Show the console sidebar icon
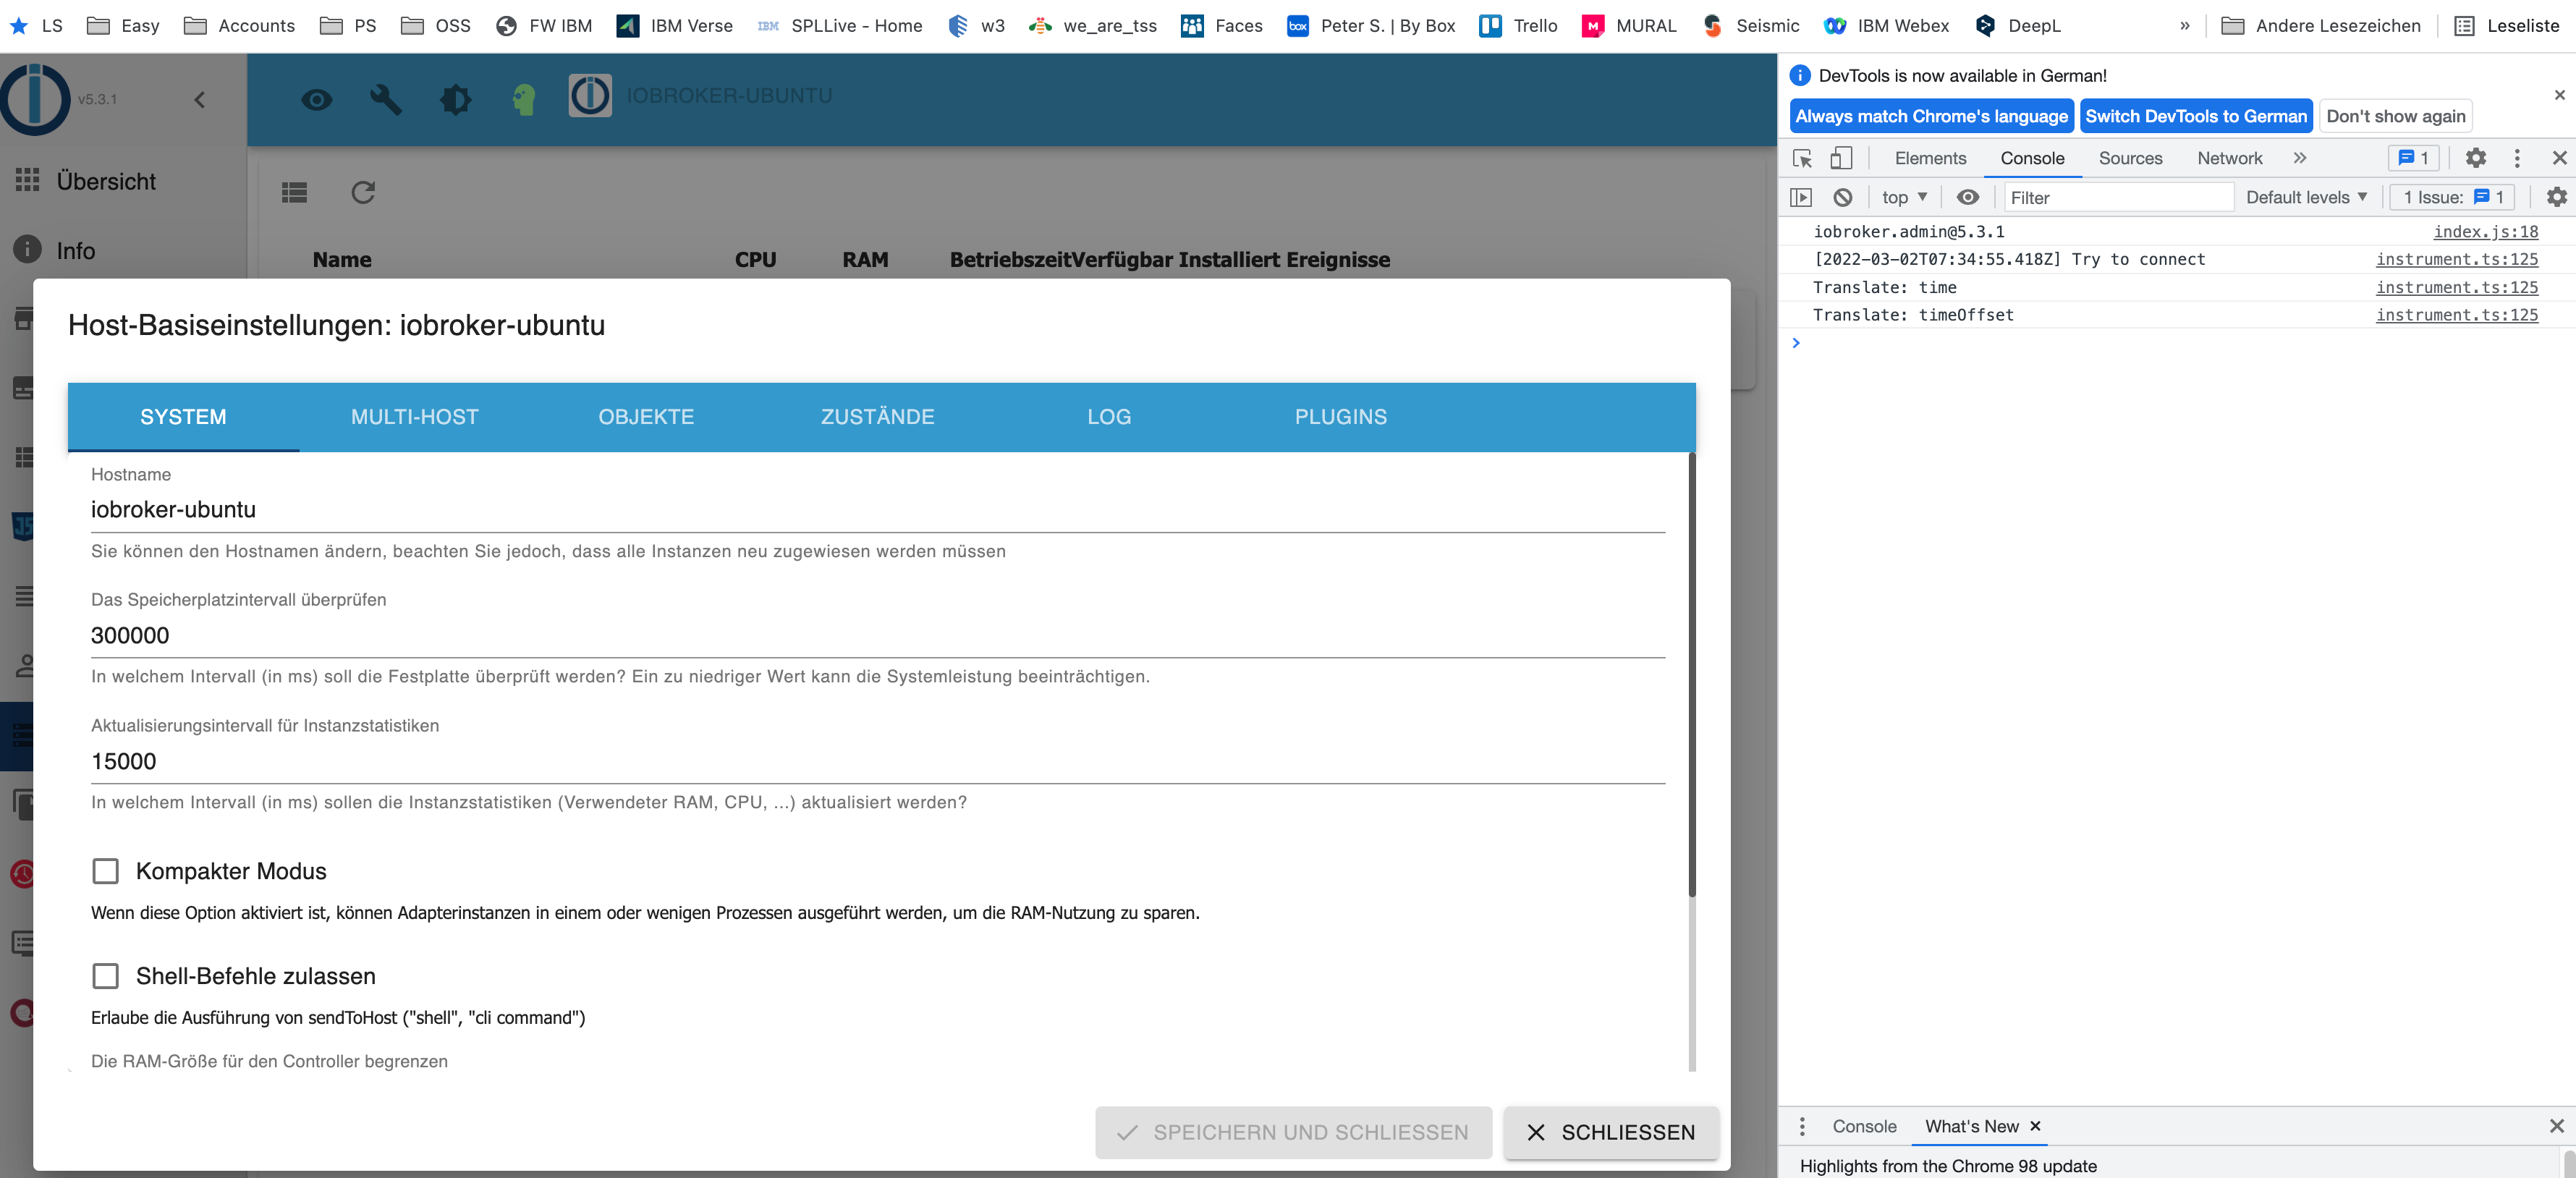The width and height of the screenshot is (2576, 1178). [1801, 197]
